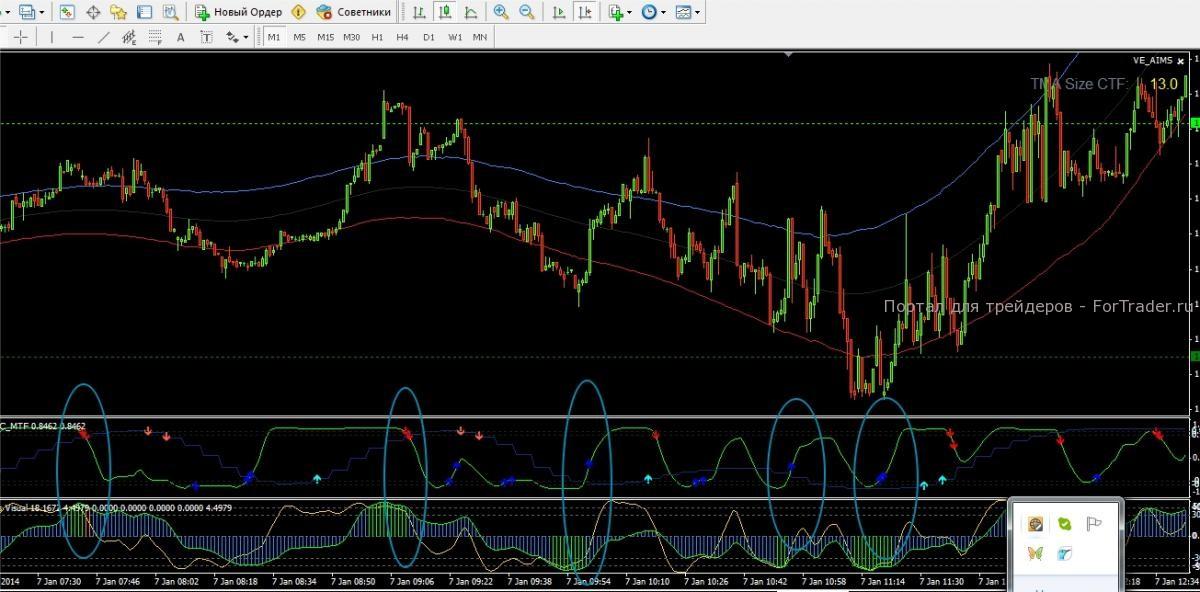
Task: Switch to H1 timeframe
Action: (x=377, y=37)
